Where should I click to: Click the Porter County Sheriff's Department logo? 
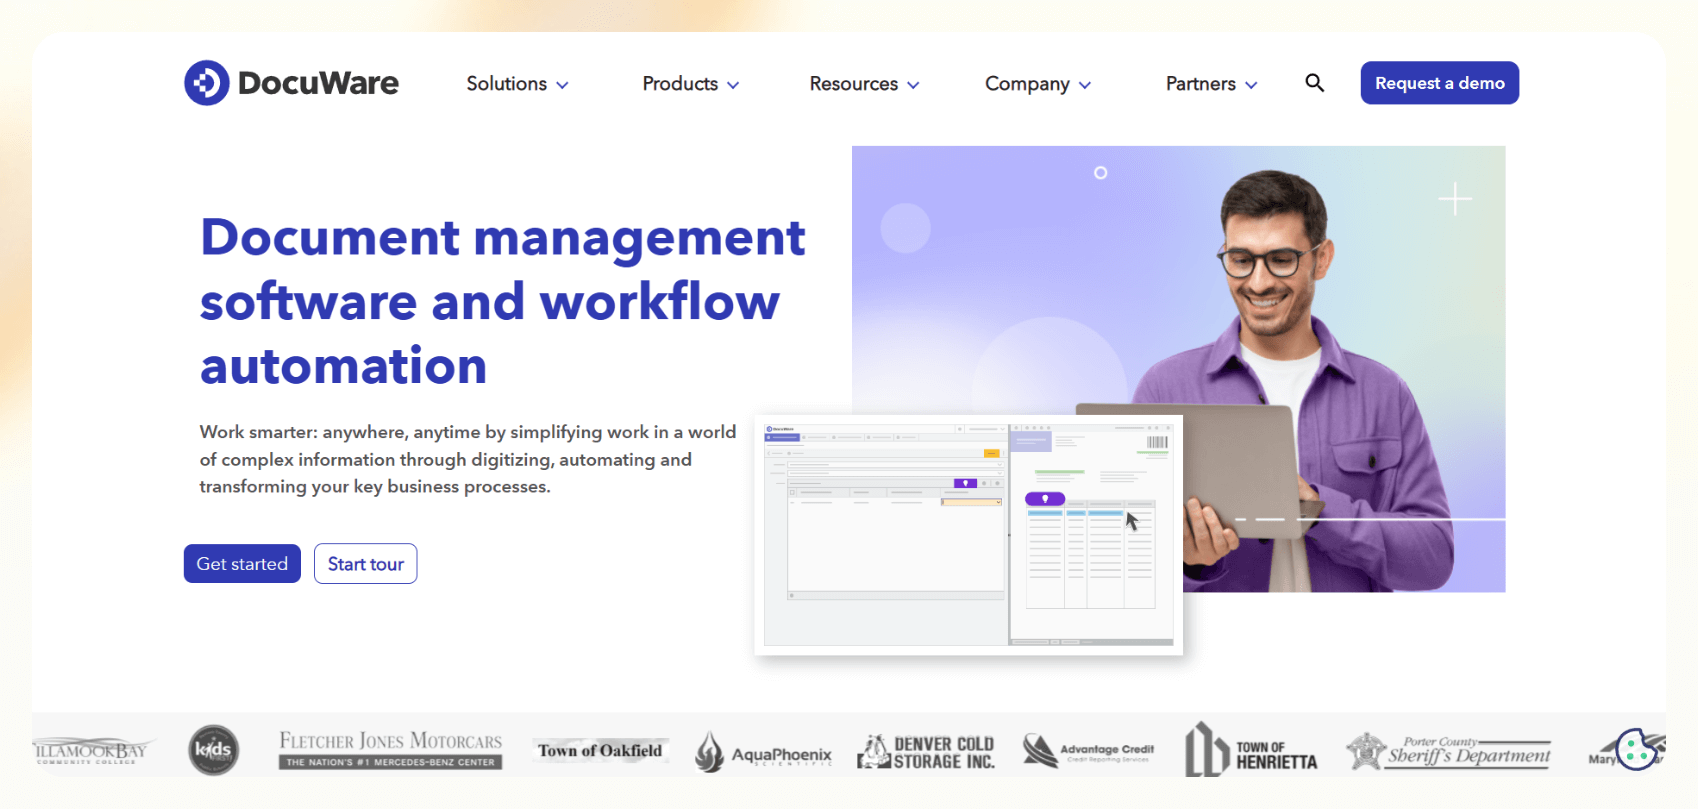tap(1448, 751)
